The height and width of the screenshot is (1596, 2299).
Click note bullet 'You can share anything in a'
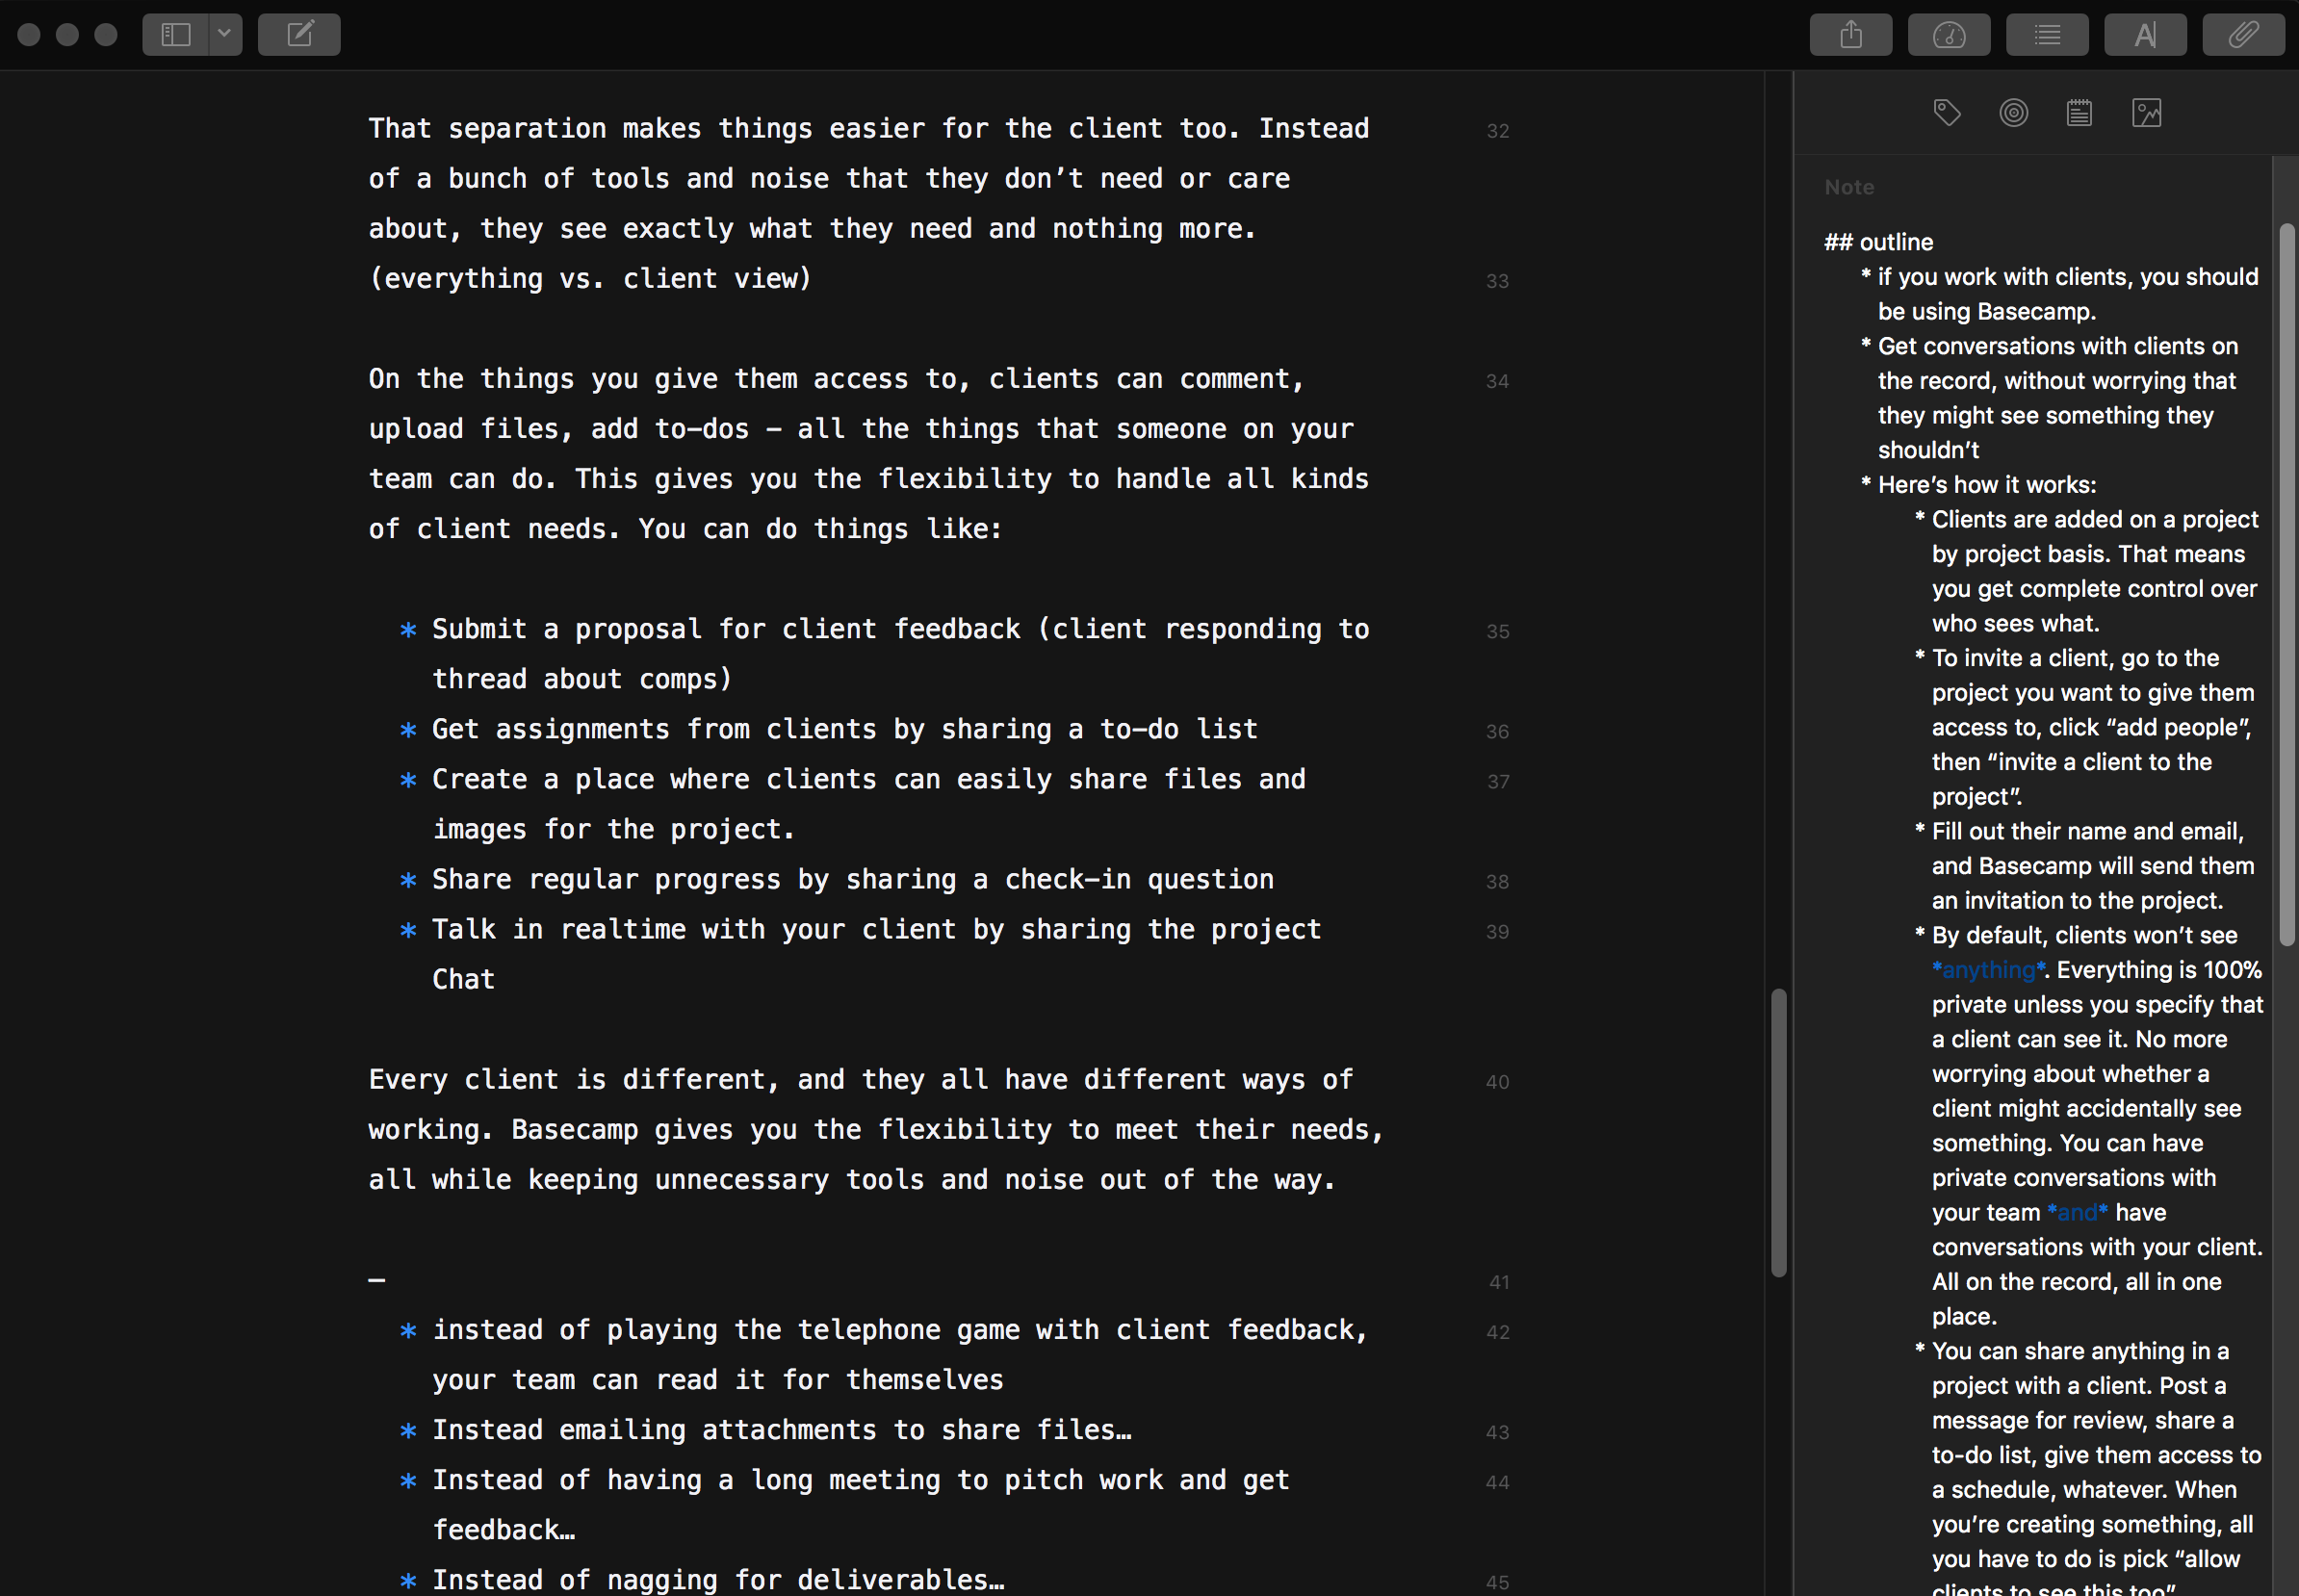[2080, 1351]
